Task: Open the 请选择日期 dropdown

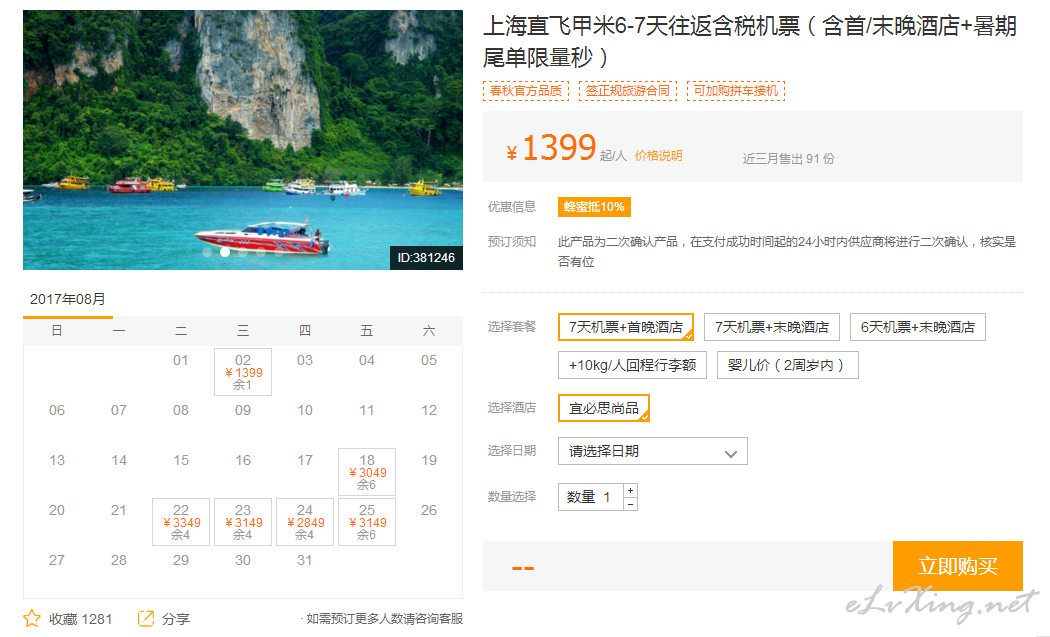Action: point(652,451)
